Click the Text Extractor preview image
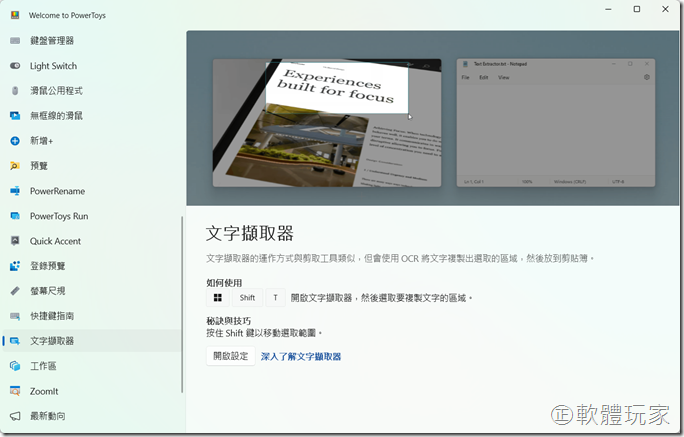This screenshot has width=684, height=437. point(435,122)
